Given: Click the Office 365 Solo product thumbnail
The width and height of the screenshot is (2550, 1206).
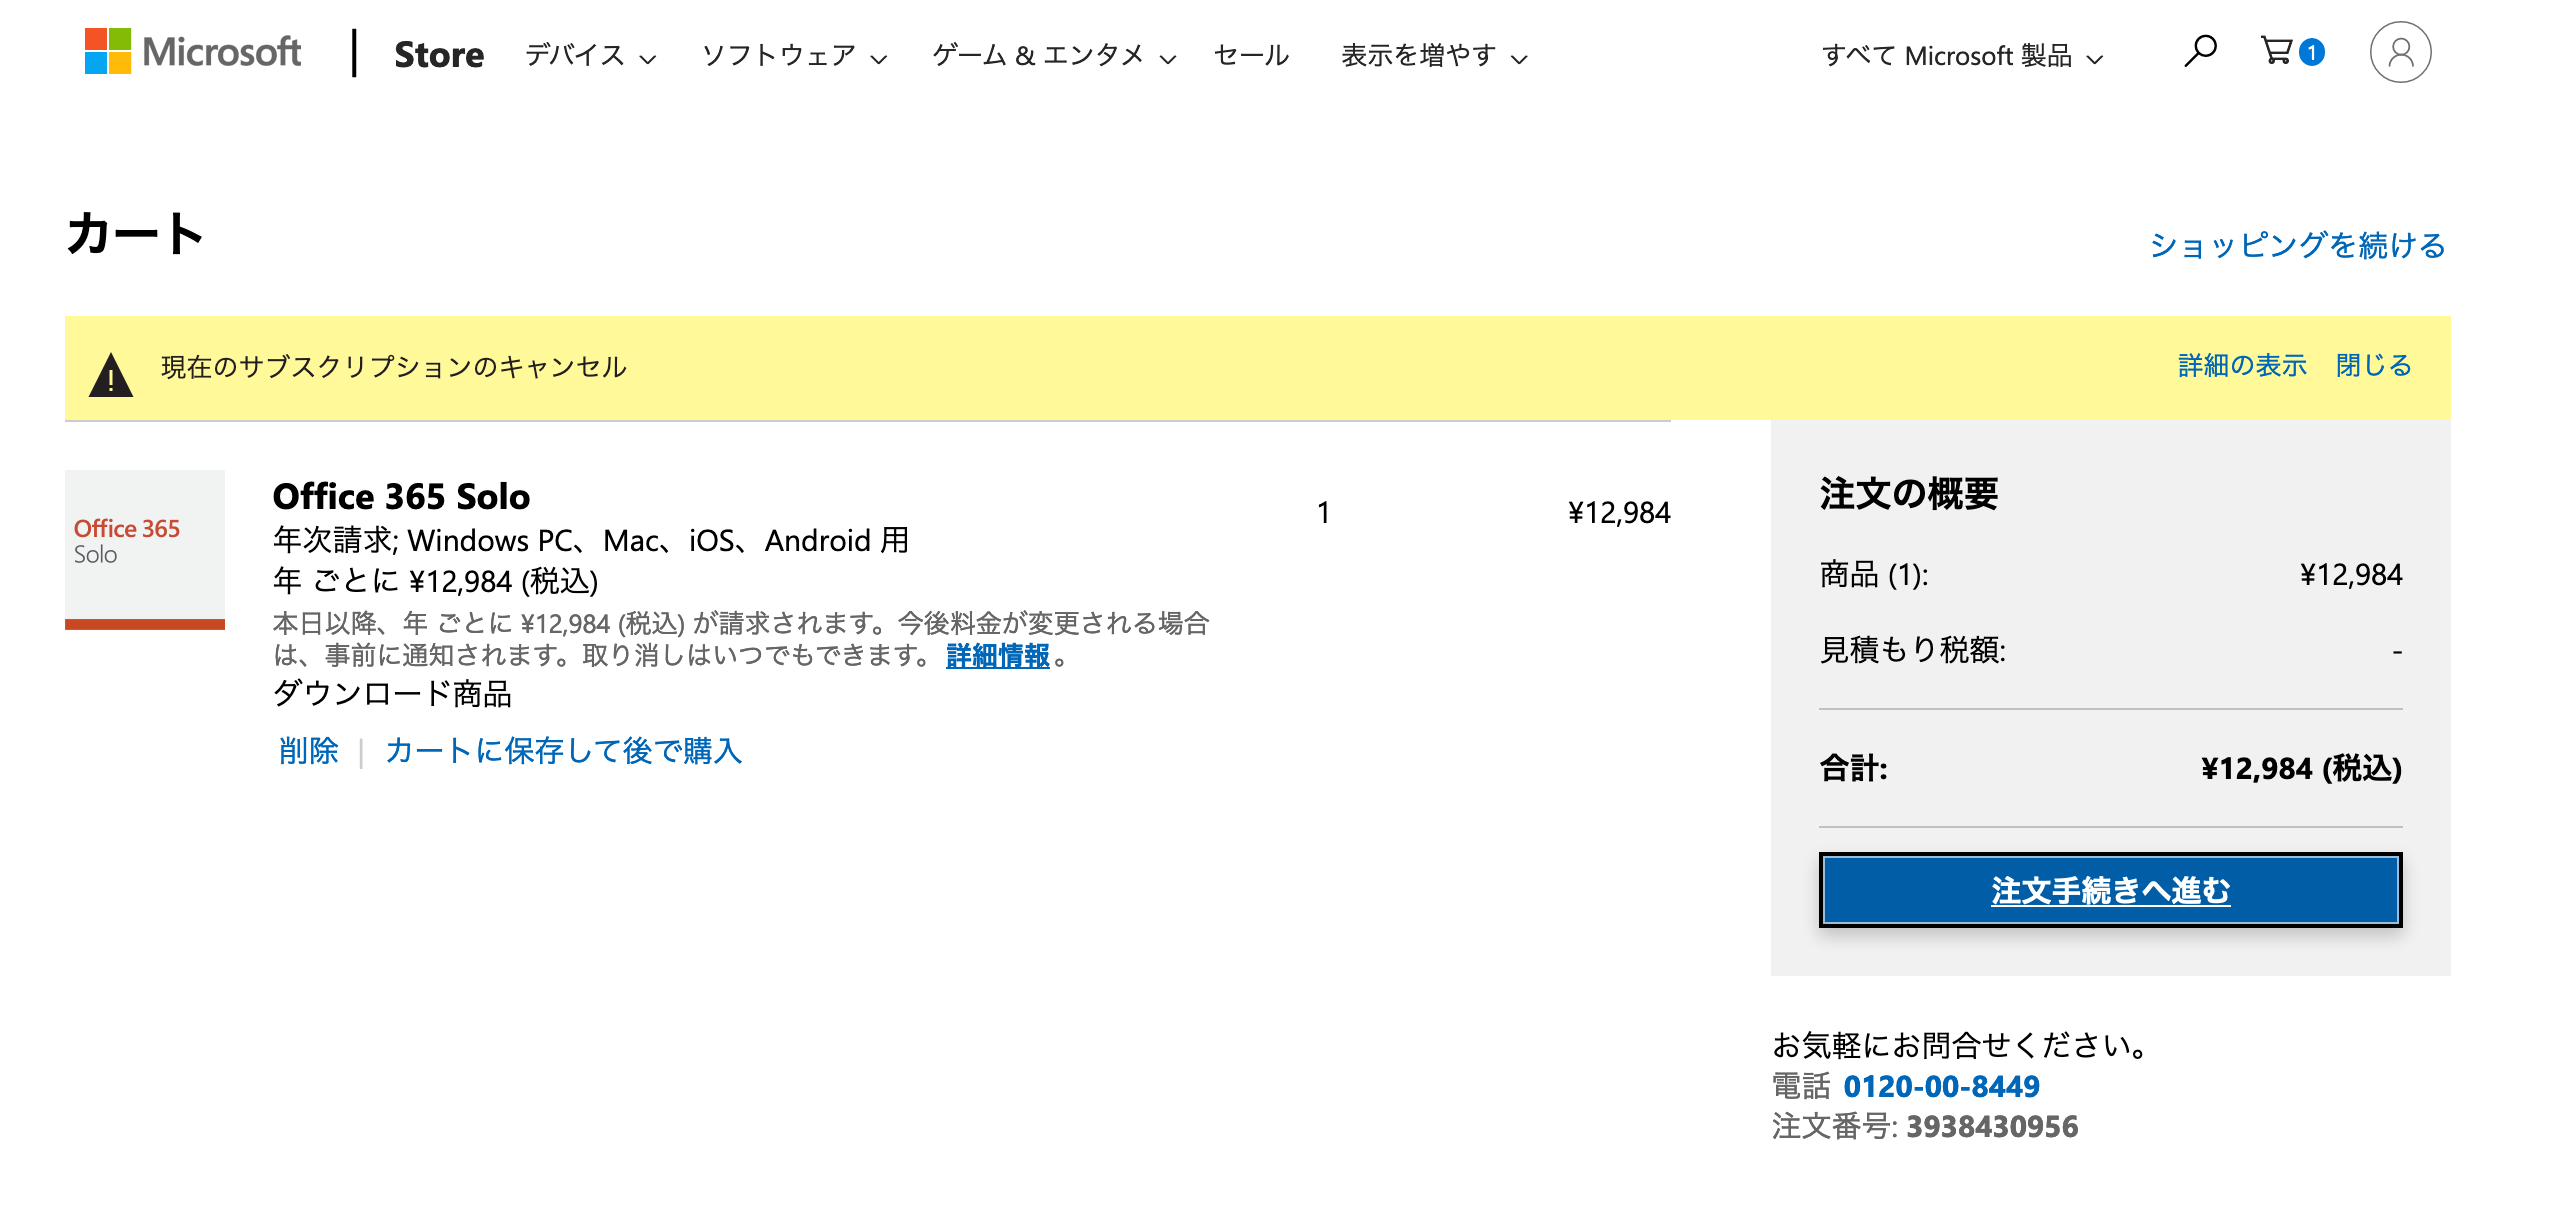Looking at the screenshot, I should [x=145, y=549].
